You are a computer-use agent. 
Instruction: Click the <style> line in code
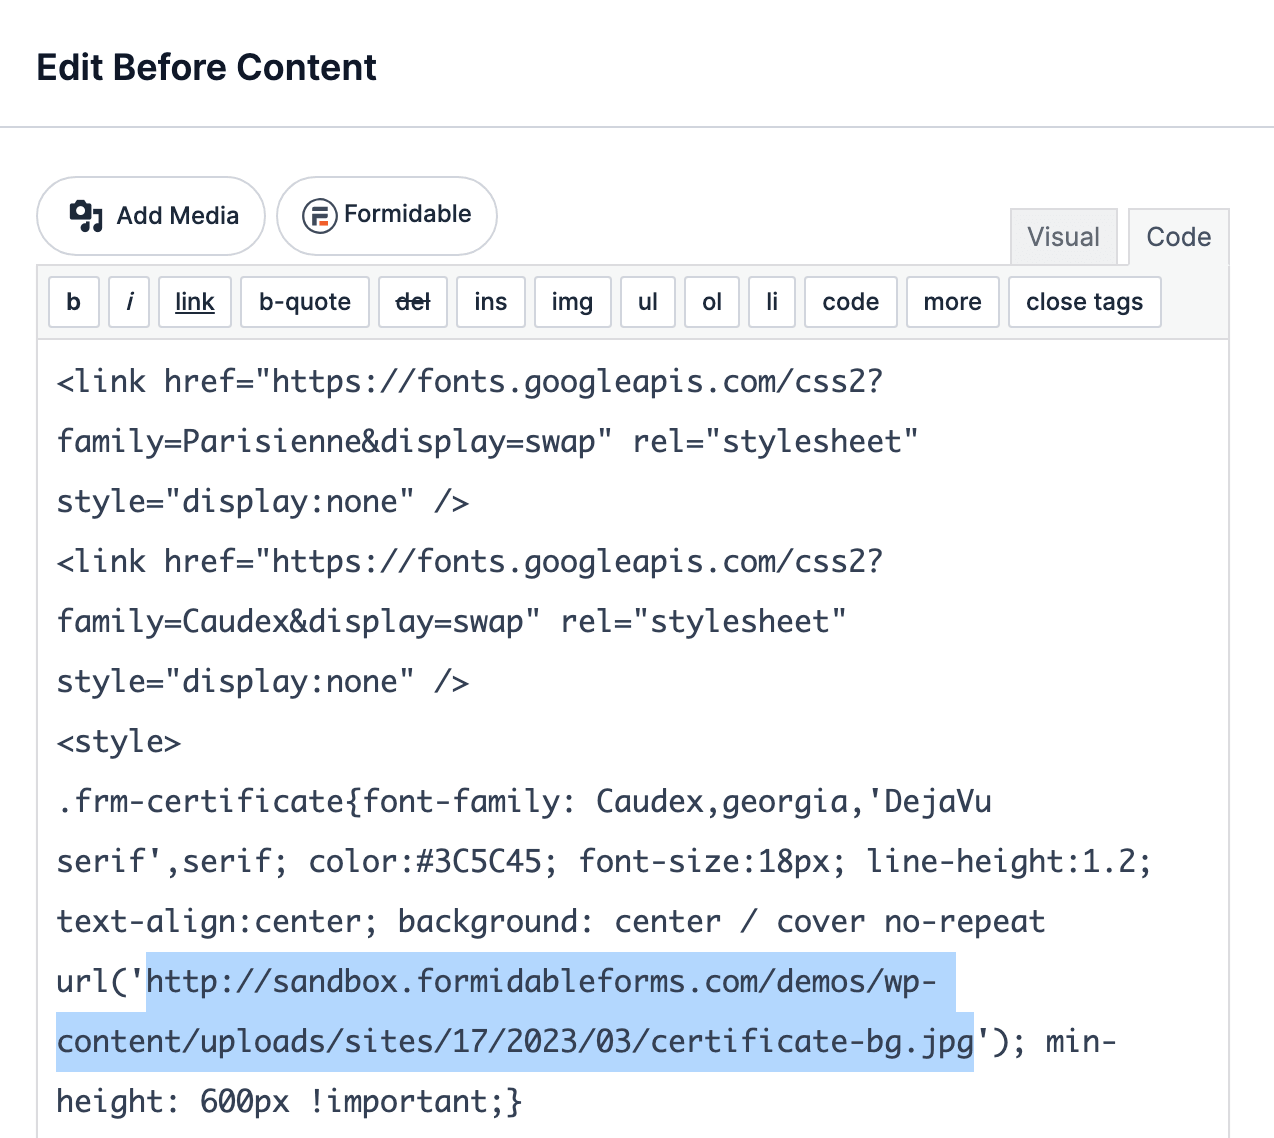click(119, 742)
